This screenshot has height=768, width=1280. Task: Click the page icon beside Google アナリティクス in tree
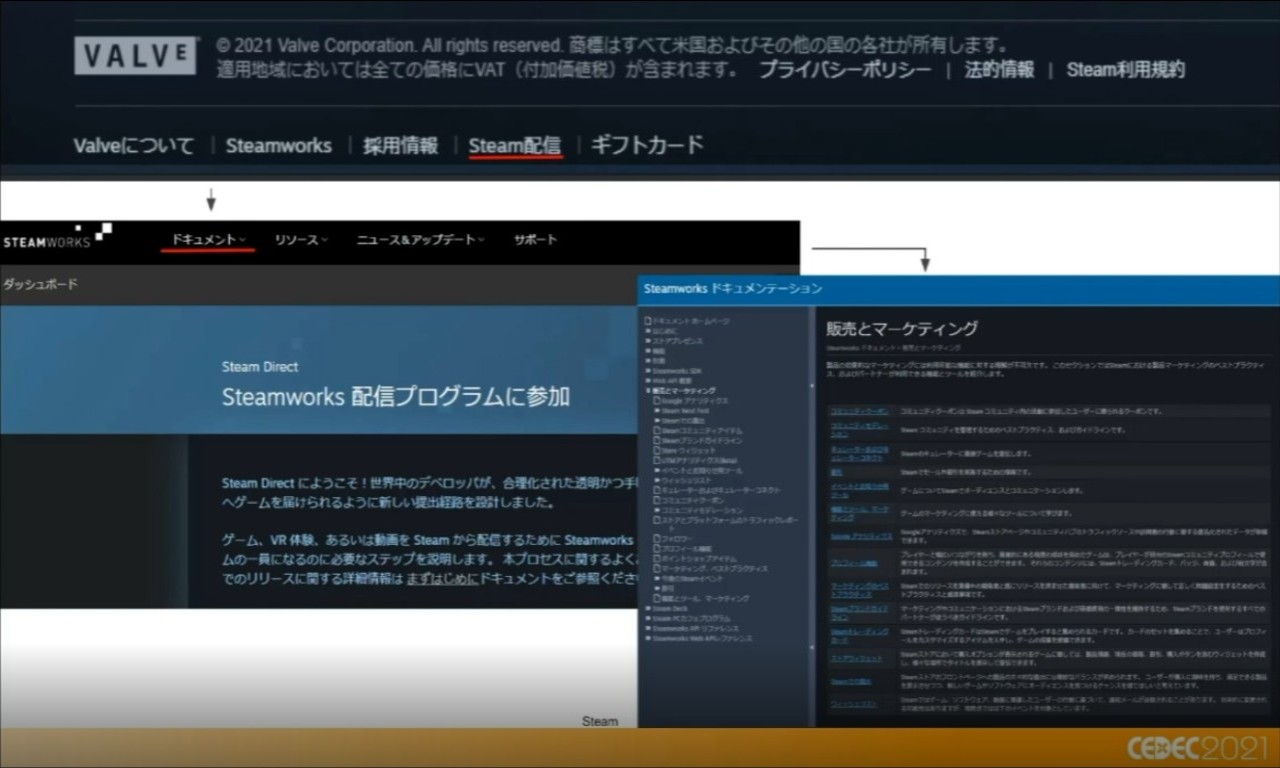(657, 401)
